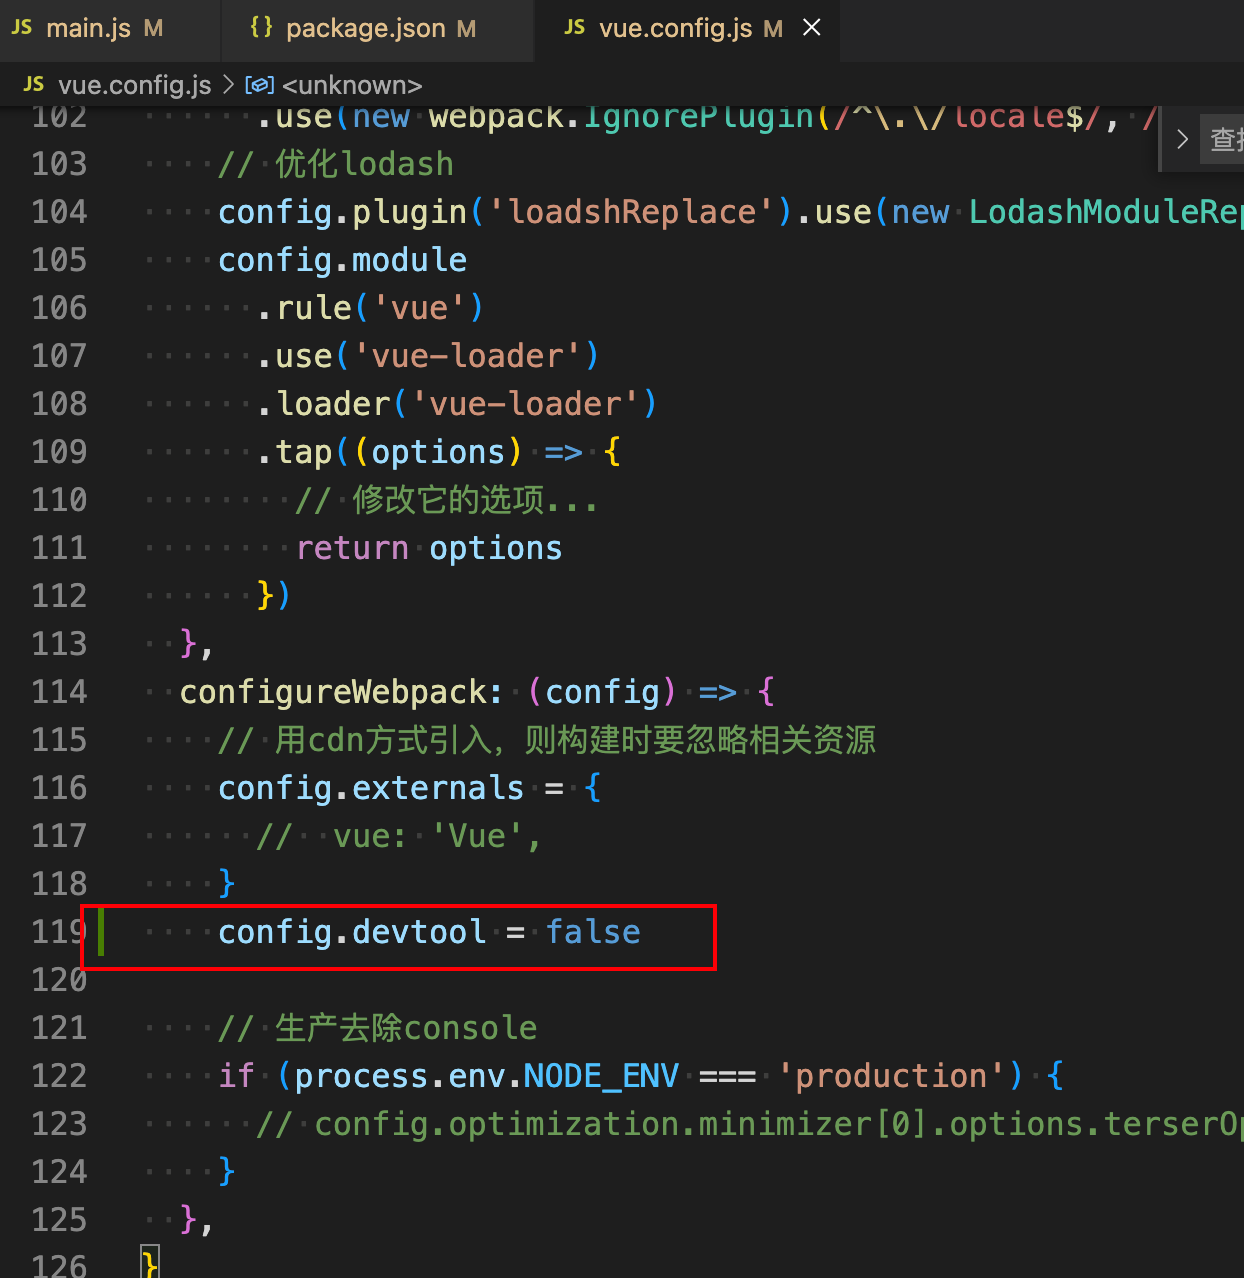Image resolution: width=1244 pixels, height=1278 pixels.
Task: Click line number 122 in the gutter
Action: [59, 1076]
